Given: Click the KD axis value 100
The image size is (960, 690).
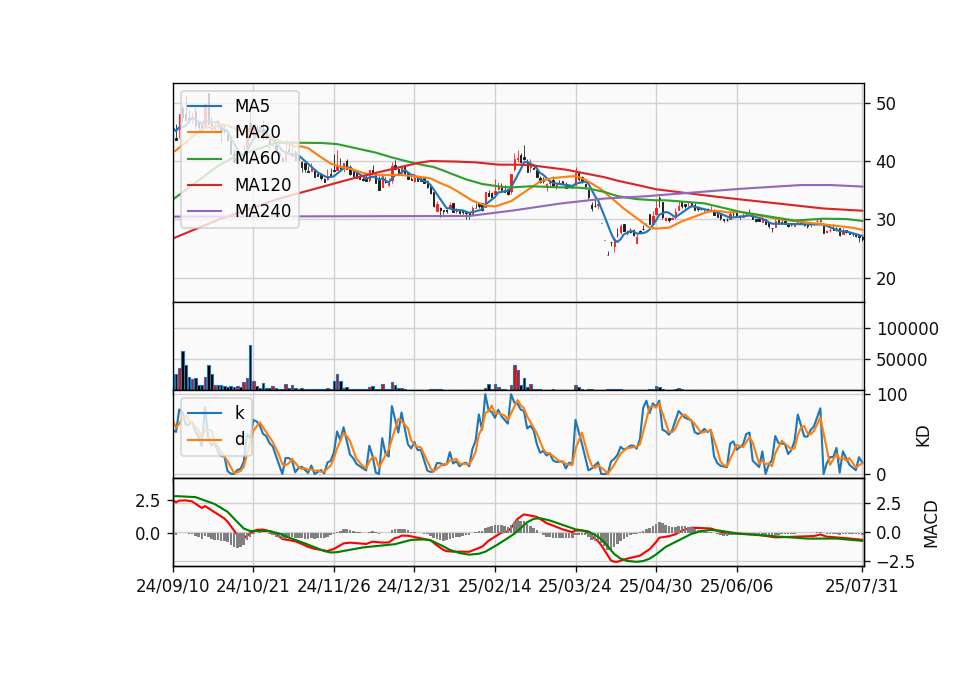Looking at the screenshot, I should click(x=892, y=395).
